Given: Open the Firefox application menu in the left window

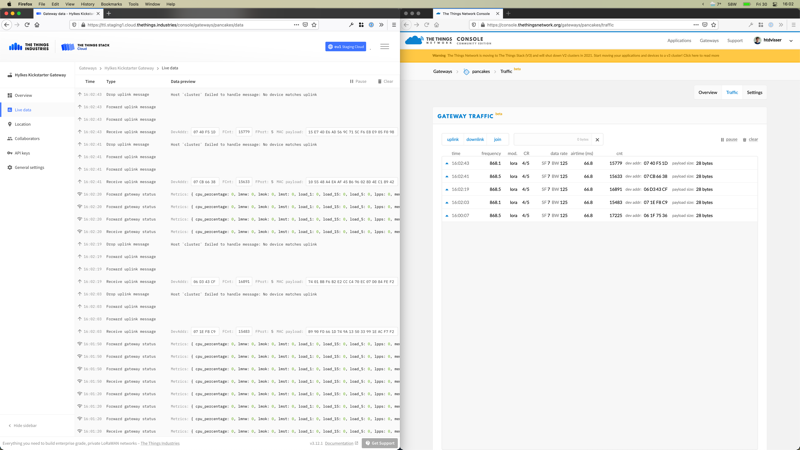Looking at the screenshot, I should [x=393, y=24].
